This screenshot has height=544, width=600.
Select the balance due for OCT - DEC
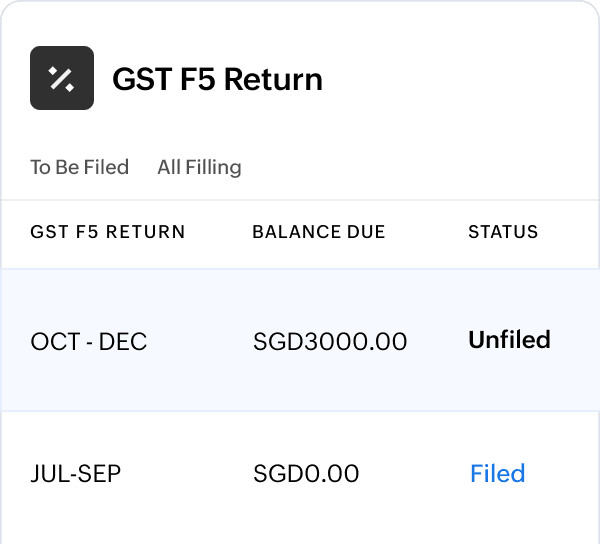[x=330, y=342]
